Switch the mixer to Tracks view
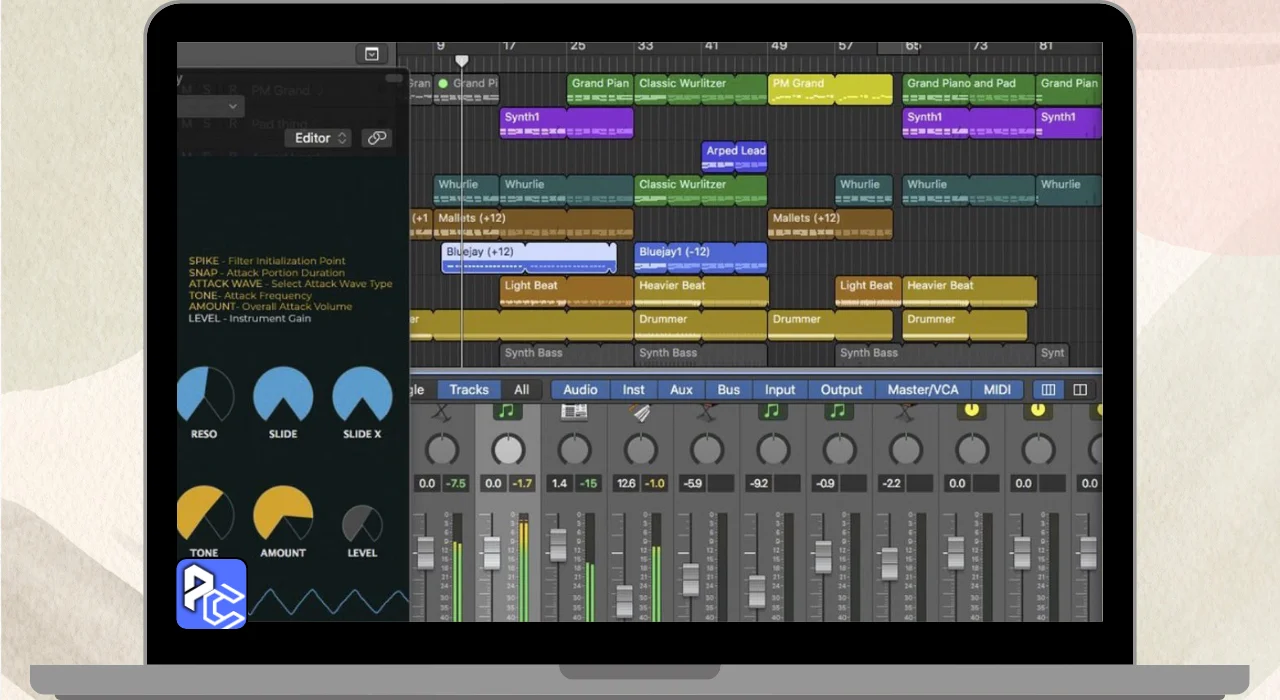Image resolution: width=1280 pixels, height=700 pixels. pyautogui.click(x=469, y=390)
